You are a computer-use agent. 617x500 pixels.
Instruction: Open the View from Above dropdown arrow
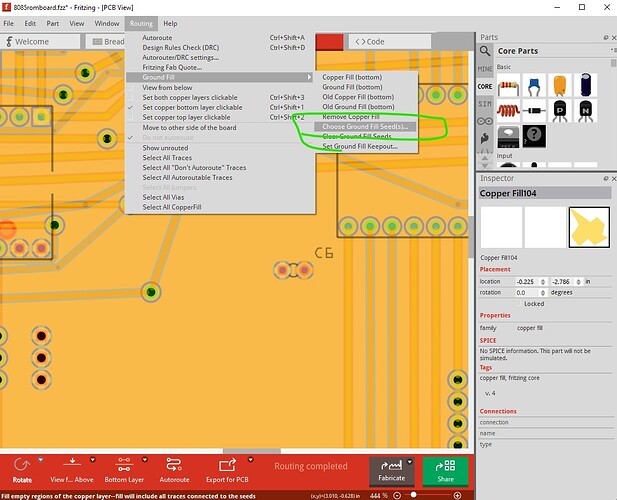[x=92, y=459]
